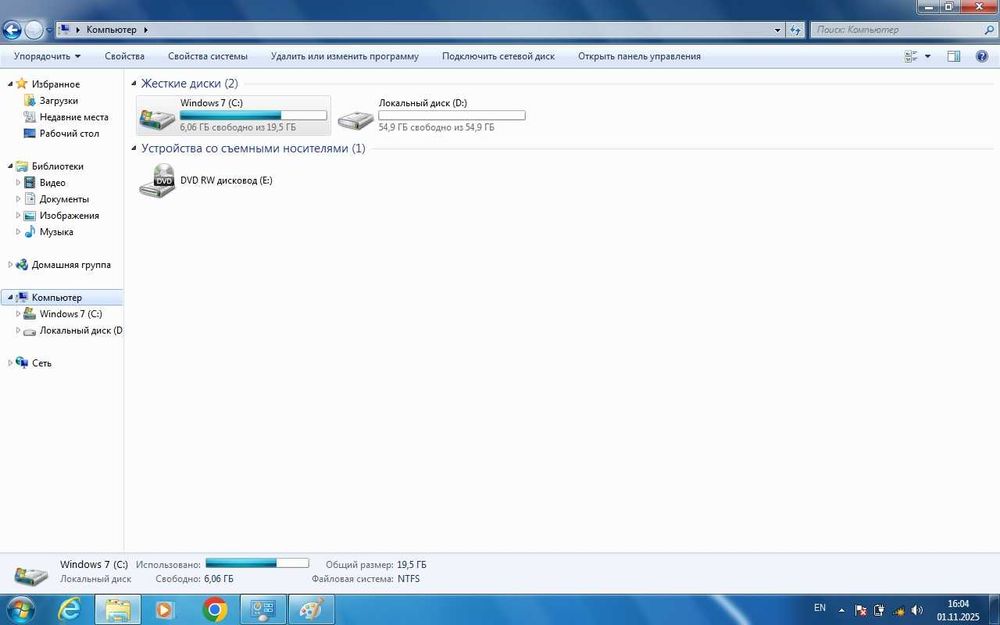Click the change view icon

(x=911, y=56)
